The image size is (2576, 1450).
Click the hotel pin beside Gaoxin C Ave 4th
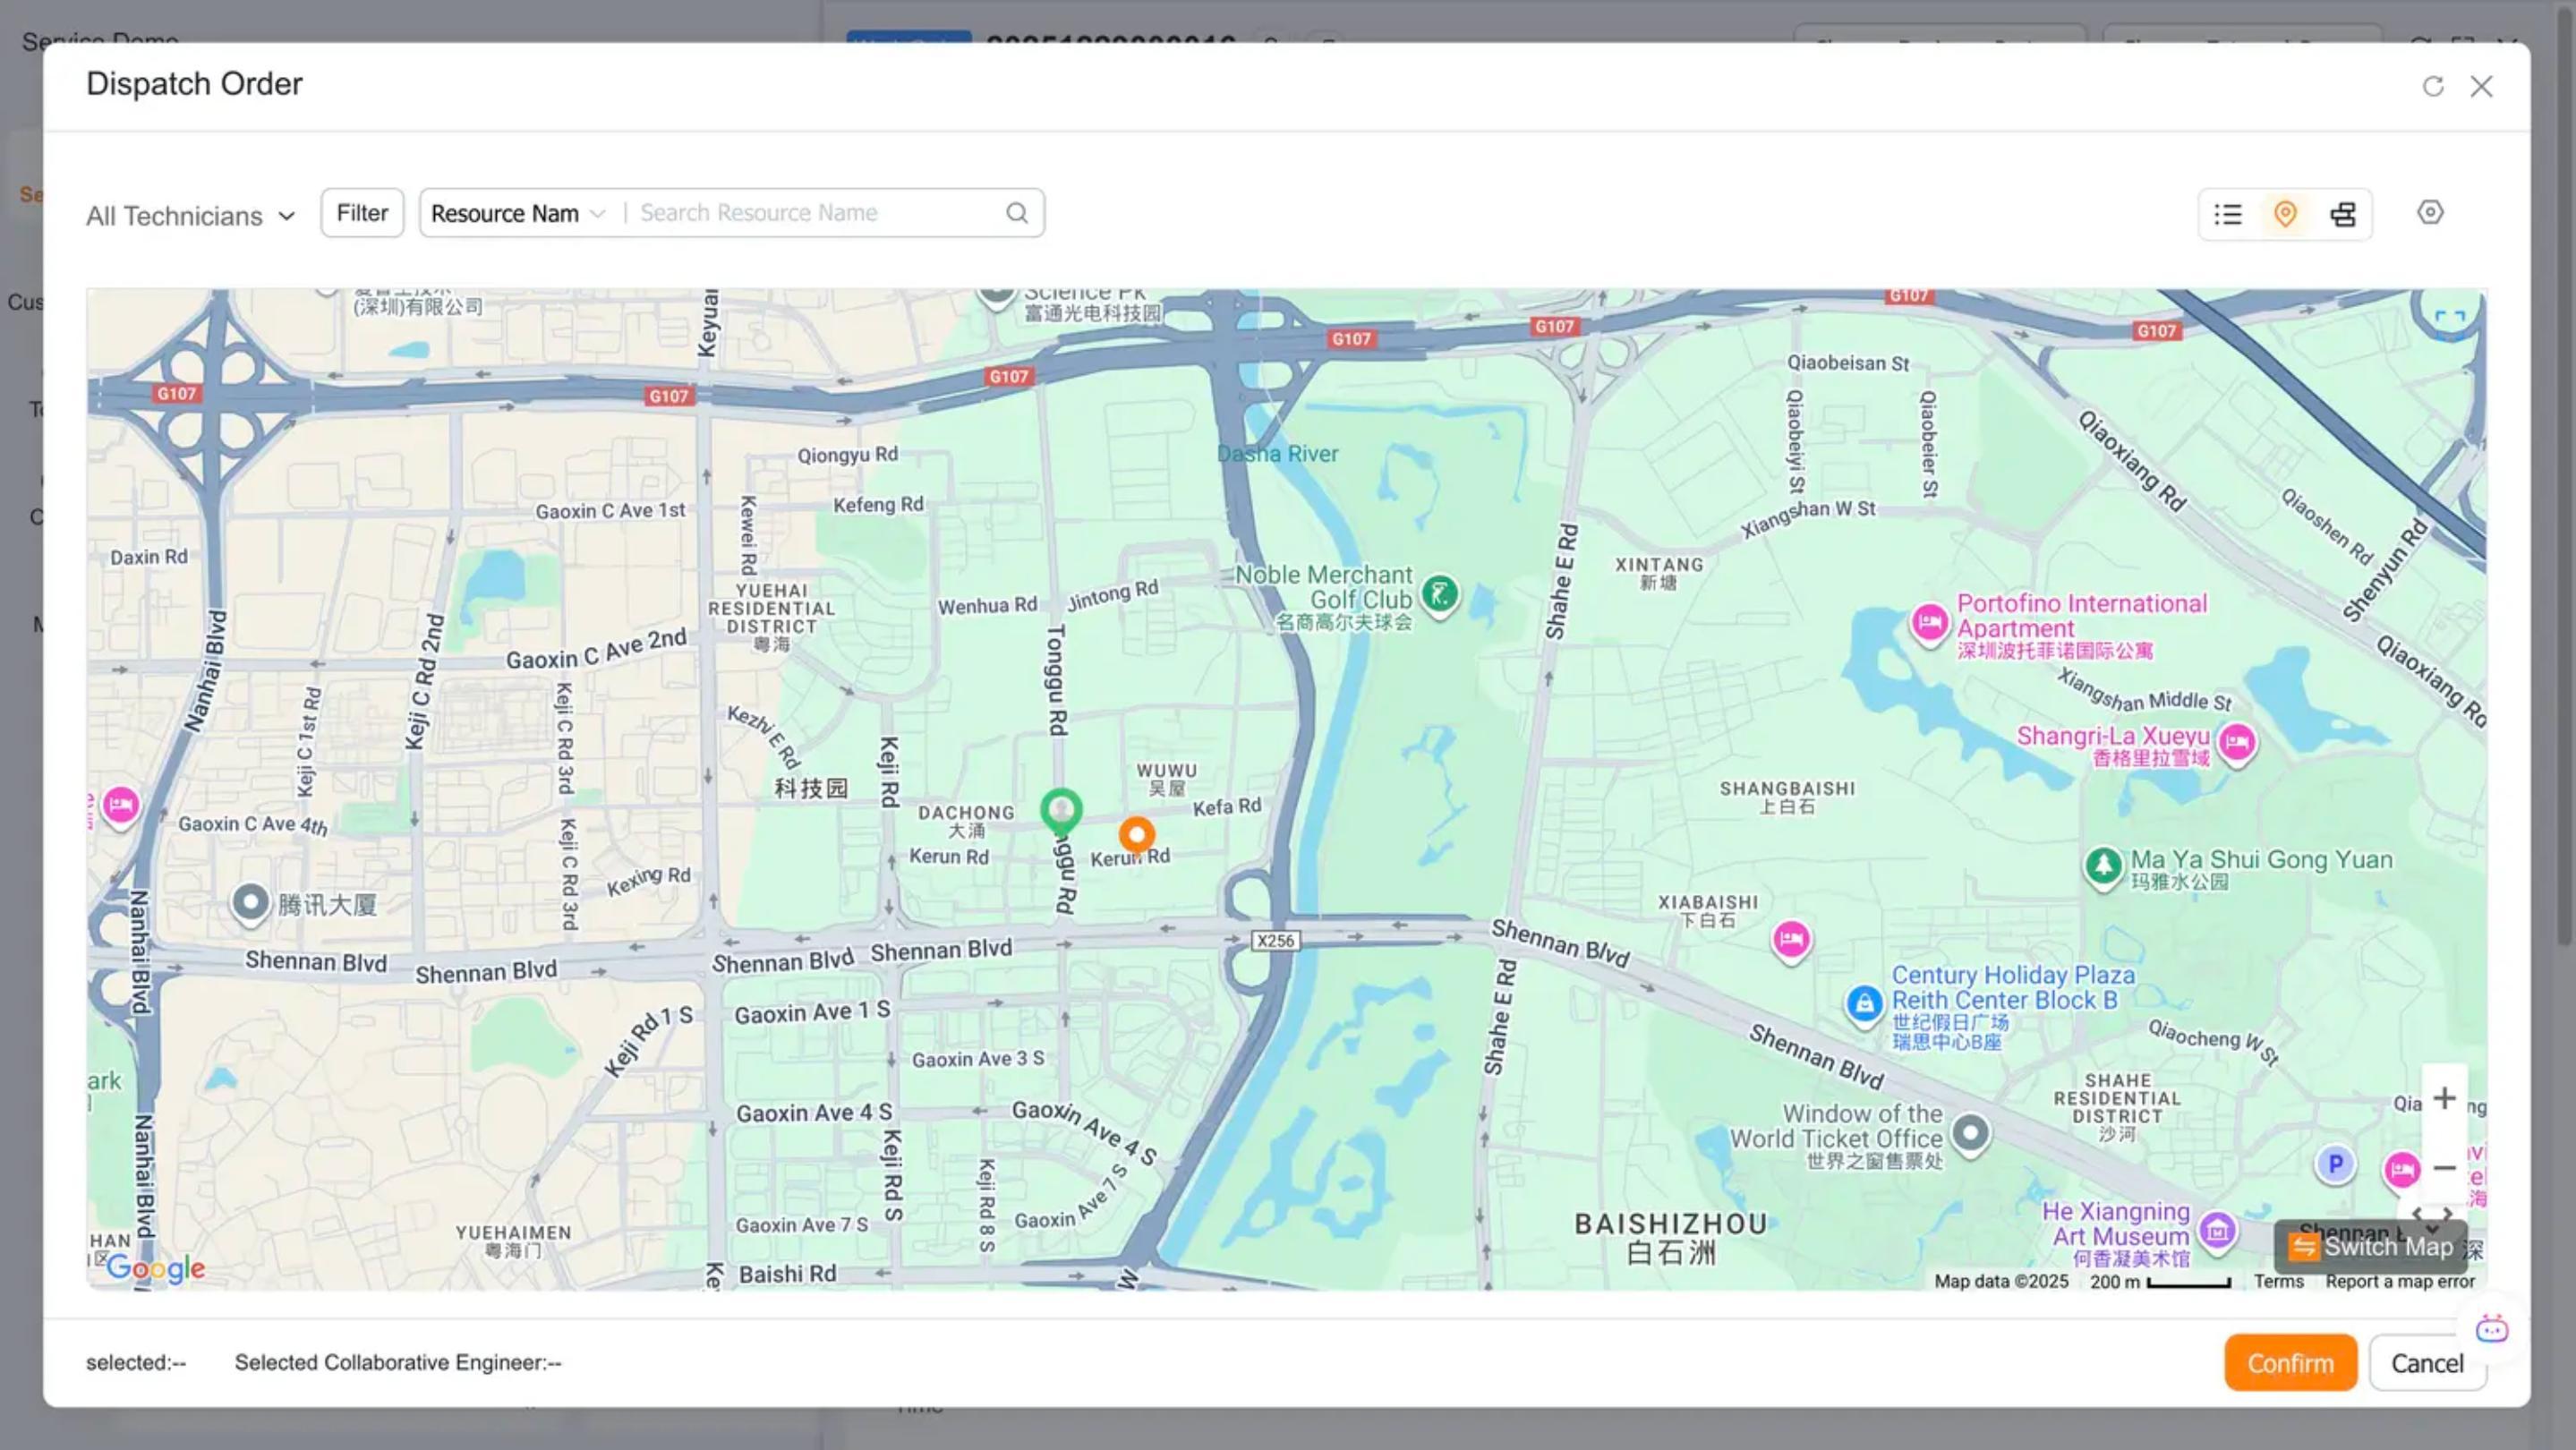tap(120, 806)
